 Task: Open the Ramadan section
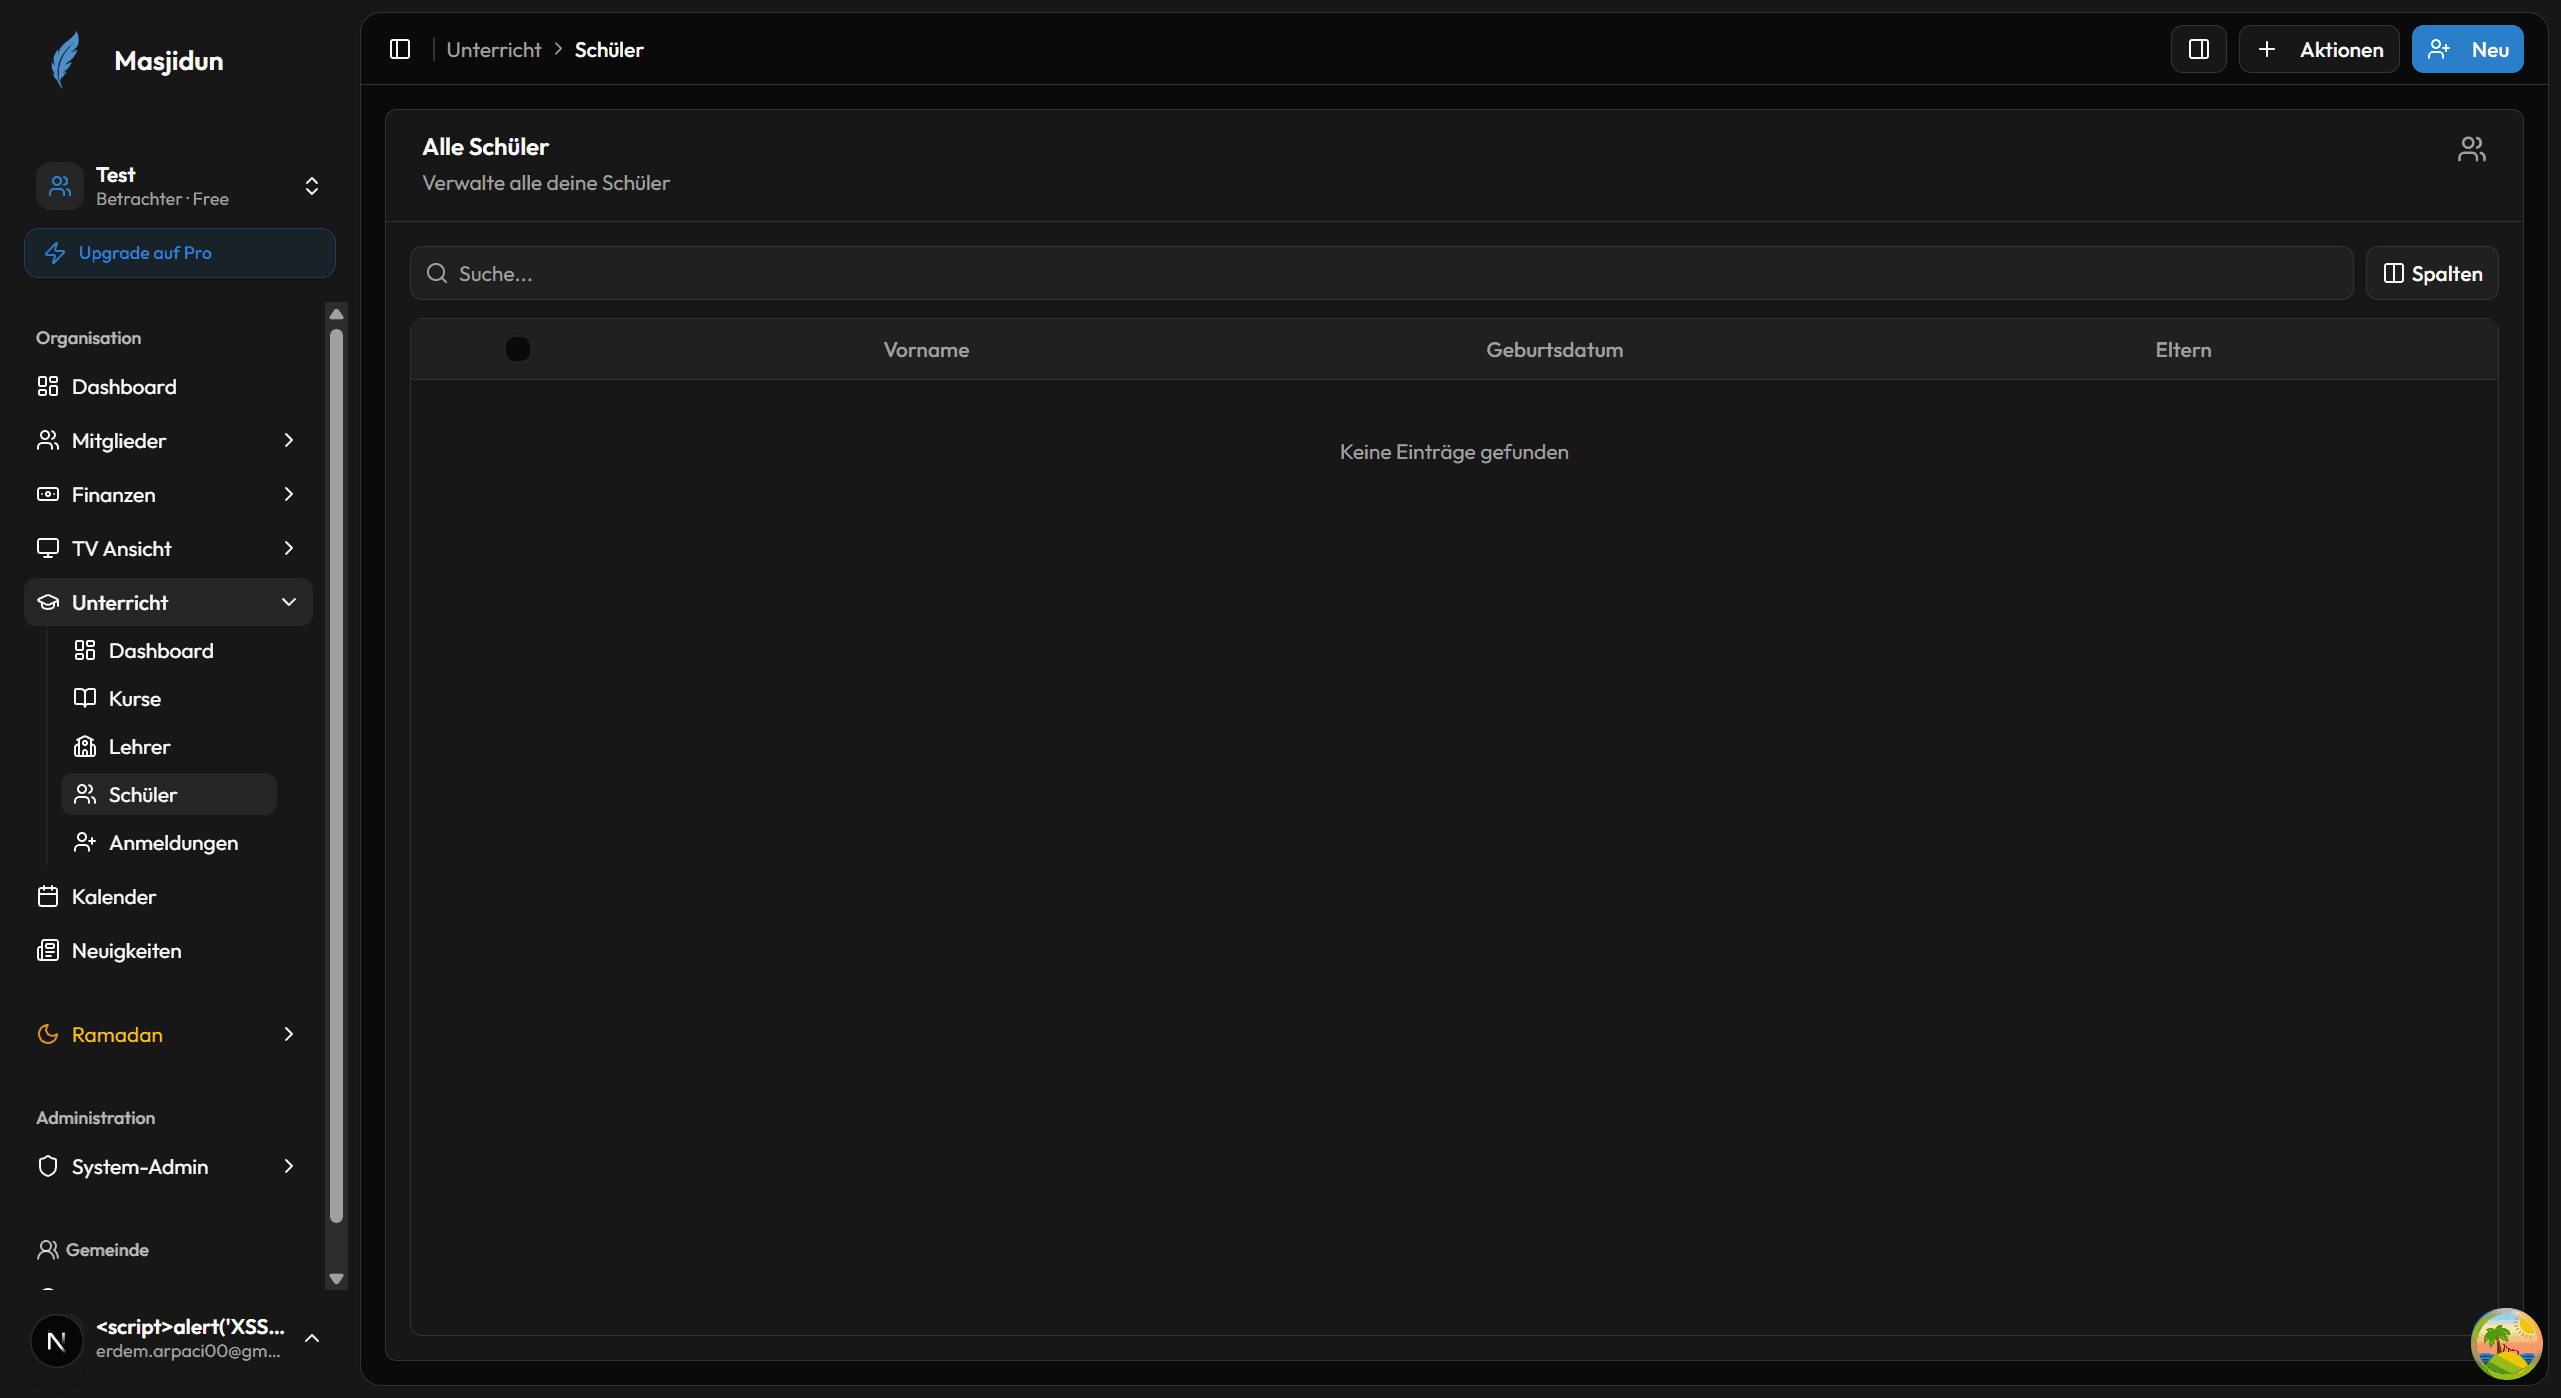[116, 1034]
